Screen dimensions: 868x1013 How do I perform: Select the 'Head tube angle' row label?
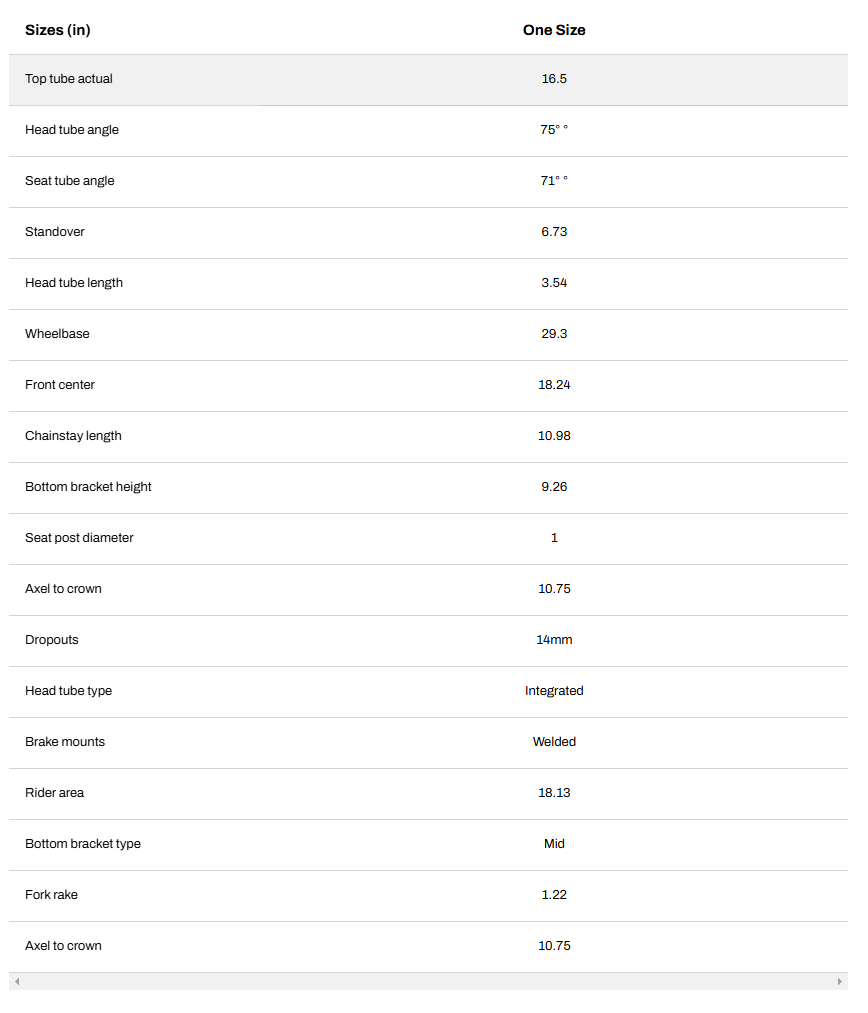pyautogui.click(x=72, y=130)
